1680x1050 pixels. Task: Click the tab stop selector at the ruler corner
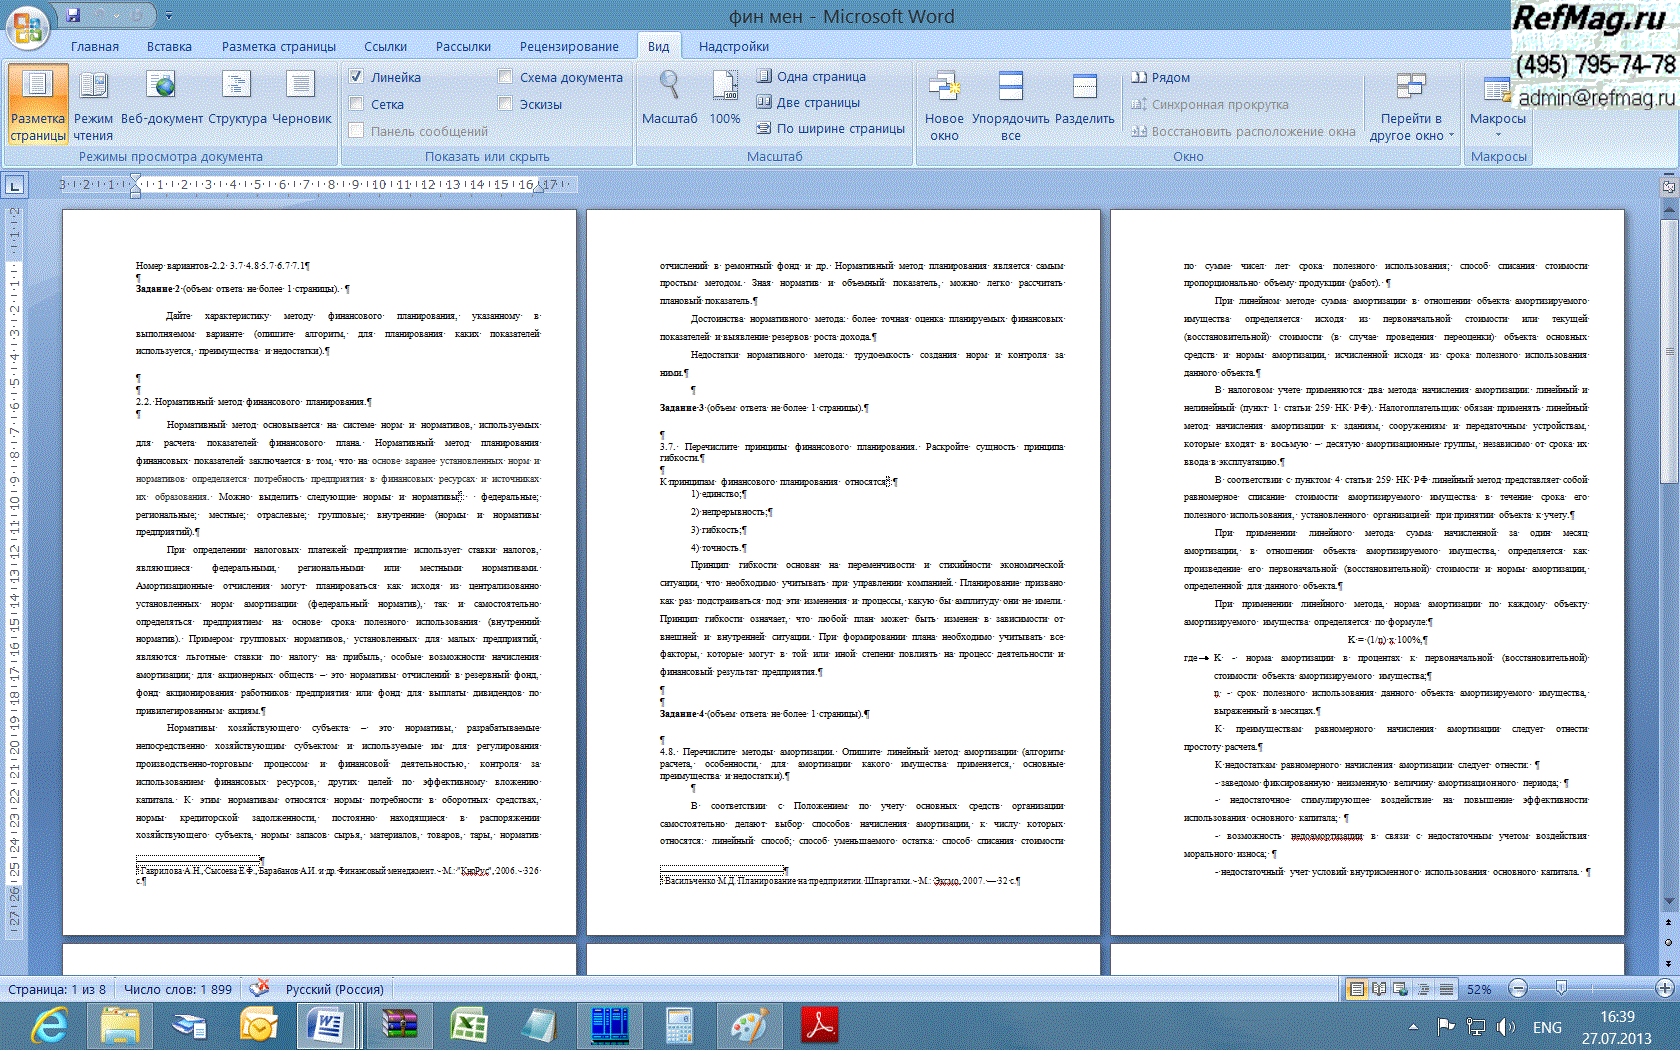click(x=14, y=185)
